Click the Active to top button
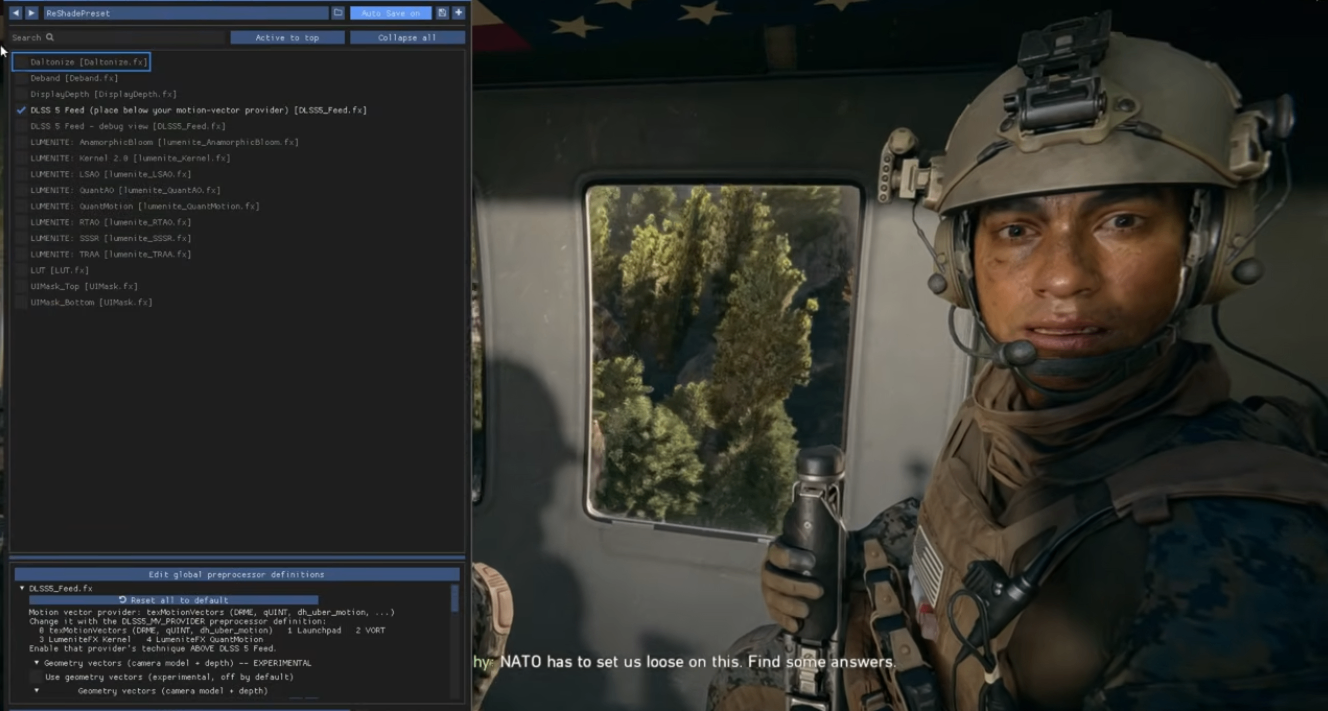Viewport: 1328px width, 711px height. [287, 37]
